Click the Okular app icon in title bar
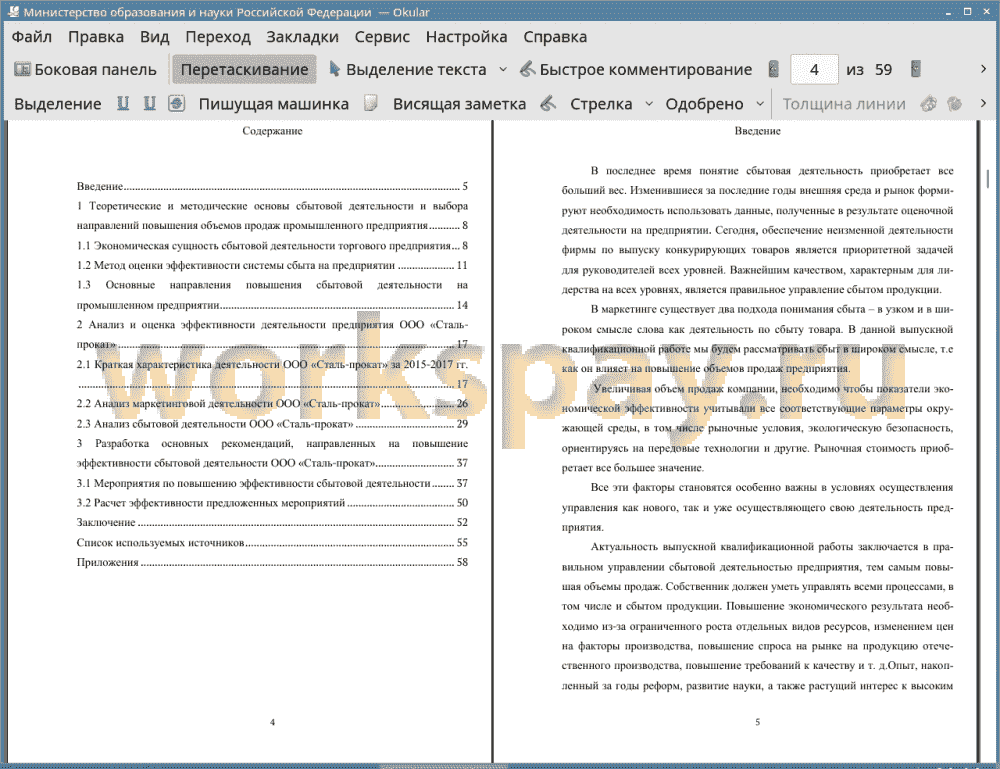 pyautogui.click(x=13, y=11)
